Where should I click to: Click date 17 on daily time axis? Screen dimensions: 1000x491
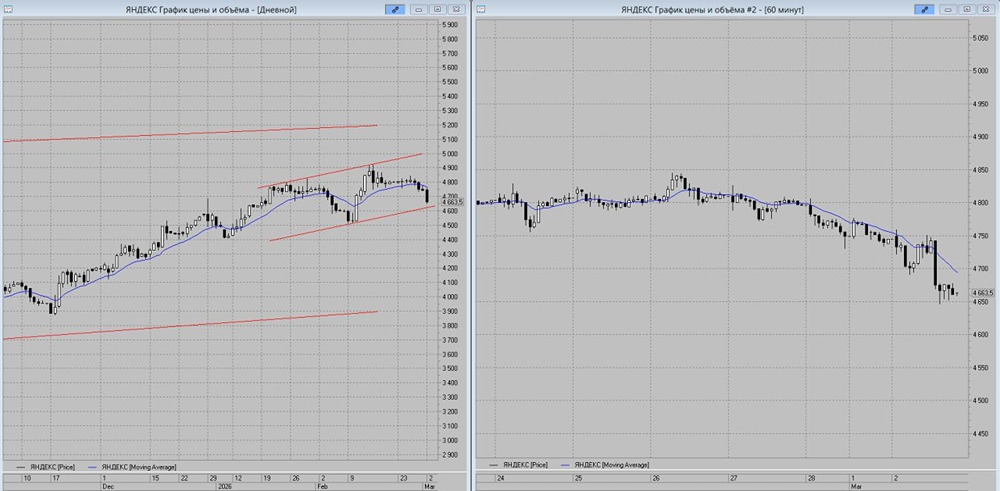coord(56,478)
